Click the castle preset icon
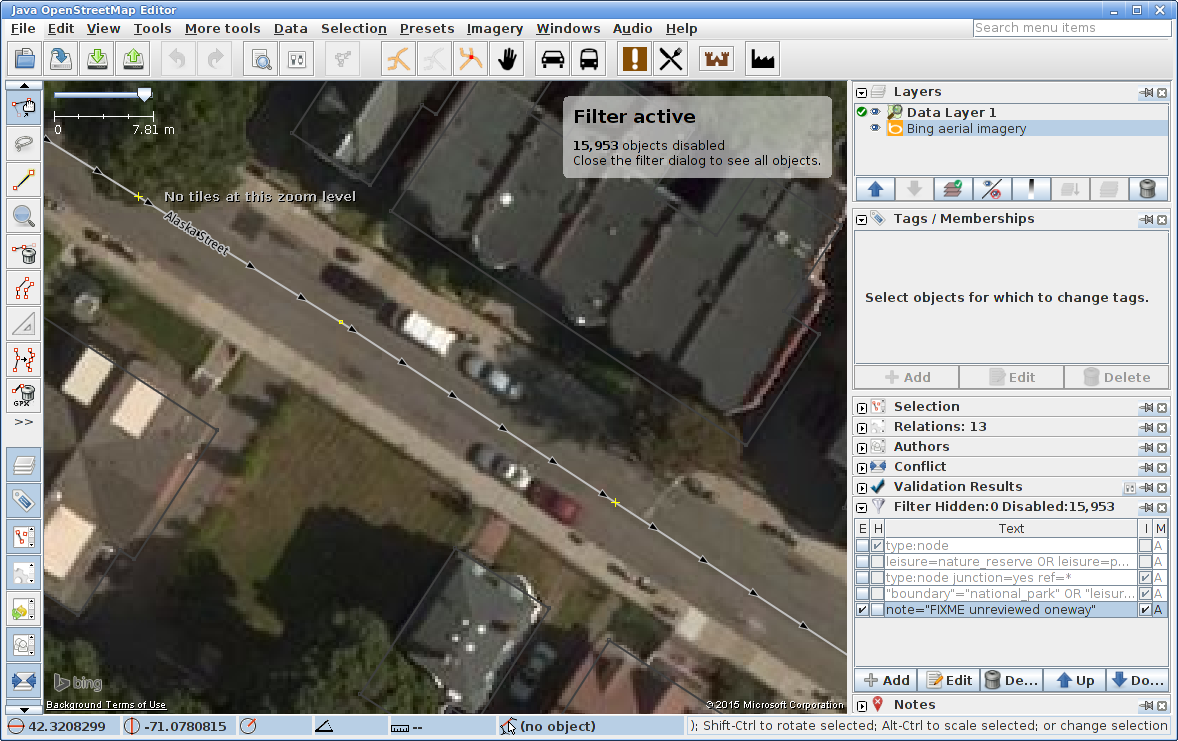Image resolution: width=1178 pixels, height=741 pixels. pos(717,59)
